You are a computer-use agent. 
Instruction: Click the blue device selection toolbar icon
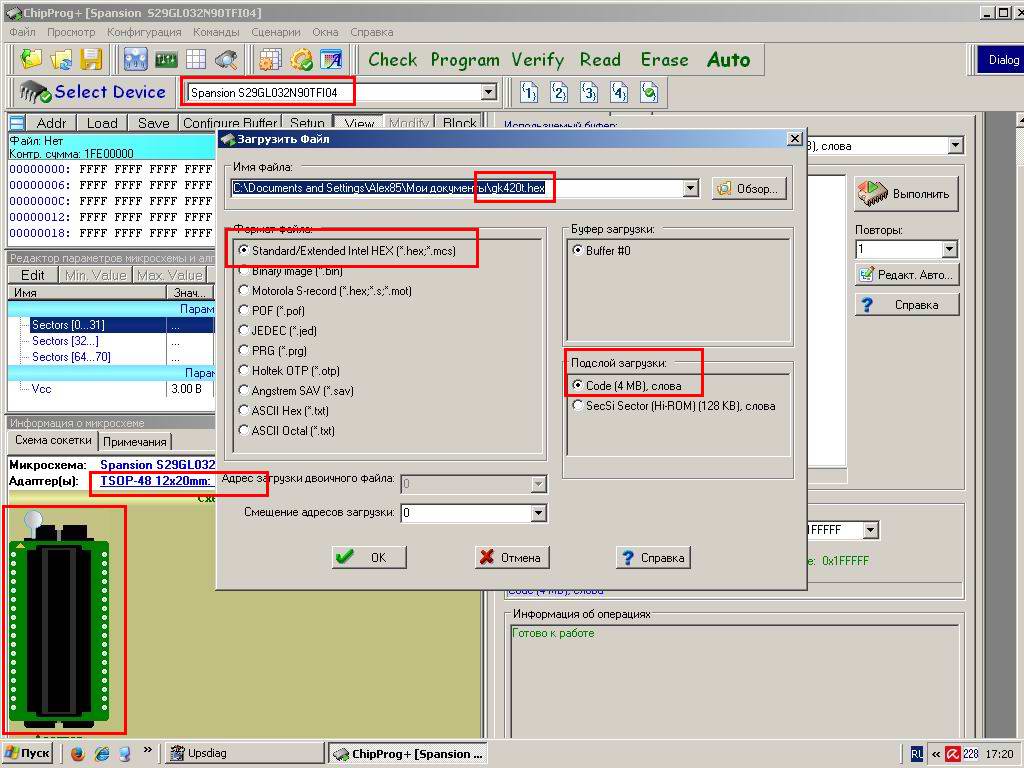(135, 59)
